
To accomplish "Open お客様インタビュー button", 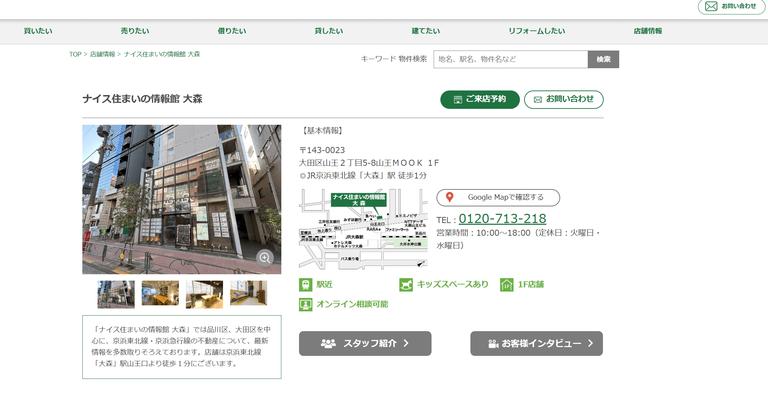I will (x=536, y=344).
